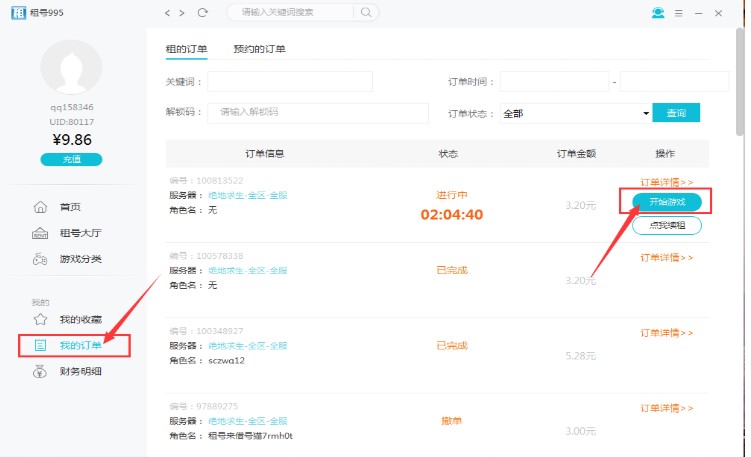Viewport: 751px width, 457px height.
Task: Click the back navigation arrow
Action: coord(167,13)
